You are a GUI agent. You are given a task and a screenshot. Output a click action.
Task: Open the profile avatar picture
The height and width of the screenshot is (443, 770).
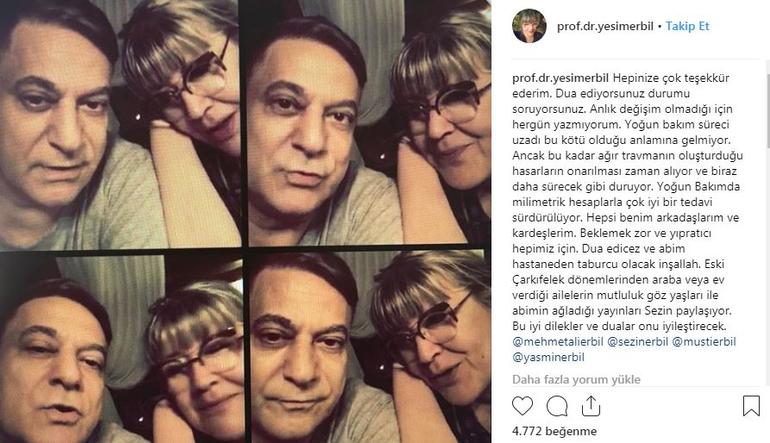[529, 26]
